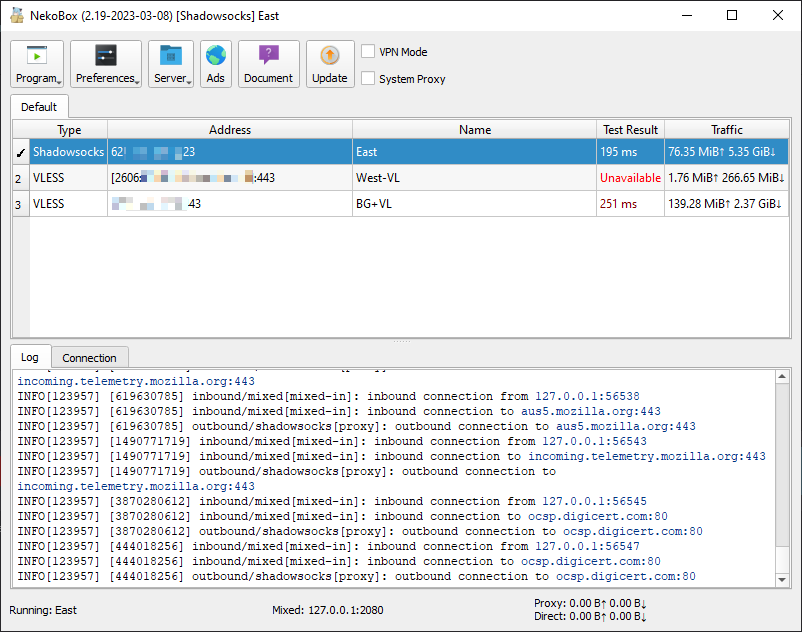This screenshot has height=632, width=802.
Task: Click the checkmark on the active Shadowsocks row
Action: [x=21, y=152]
